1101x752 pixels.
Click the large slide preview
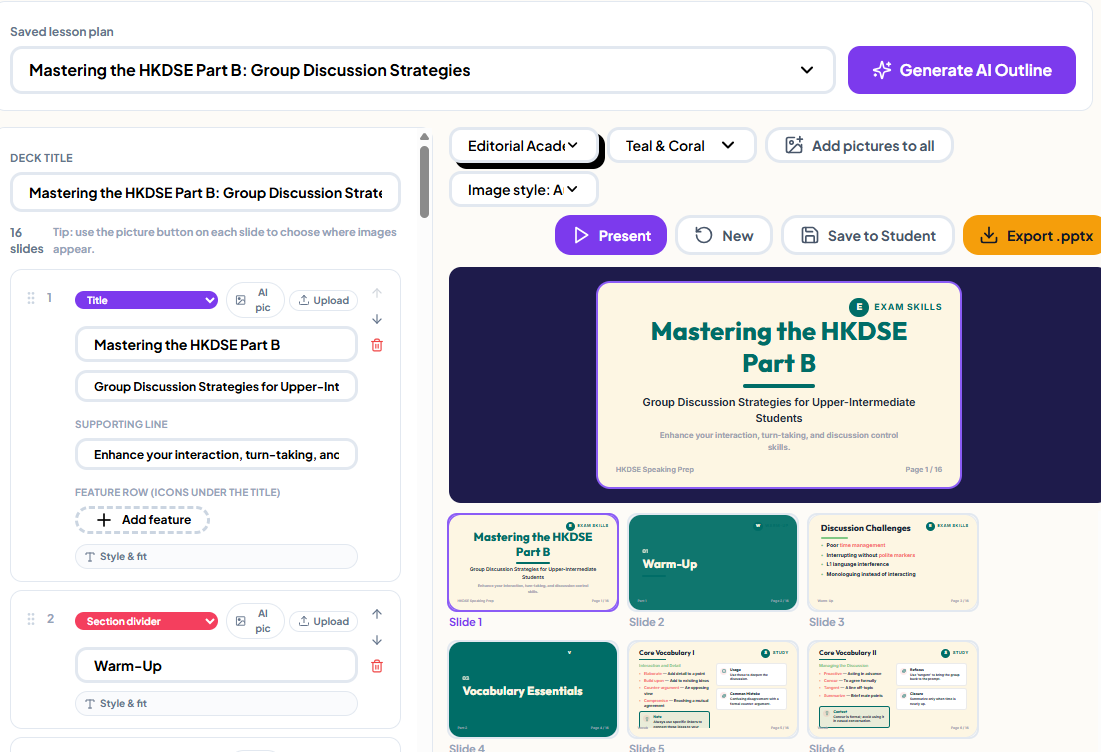tap(779, 385)
